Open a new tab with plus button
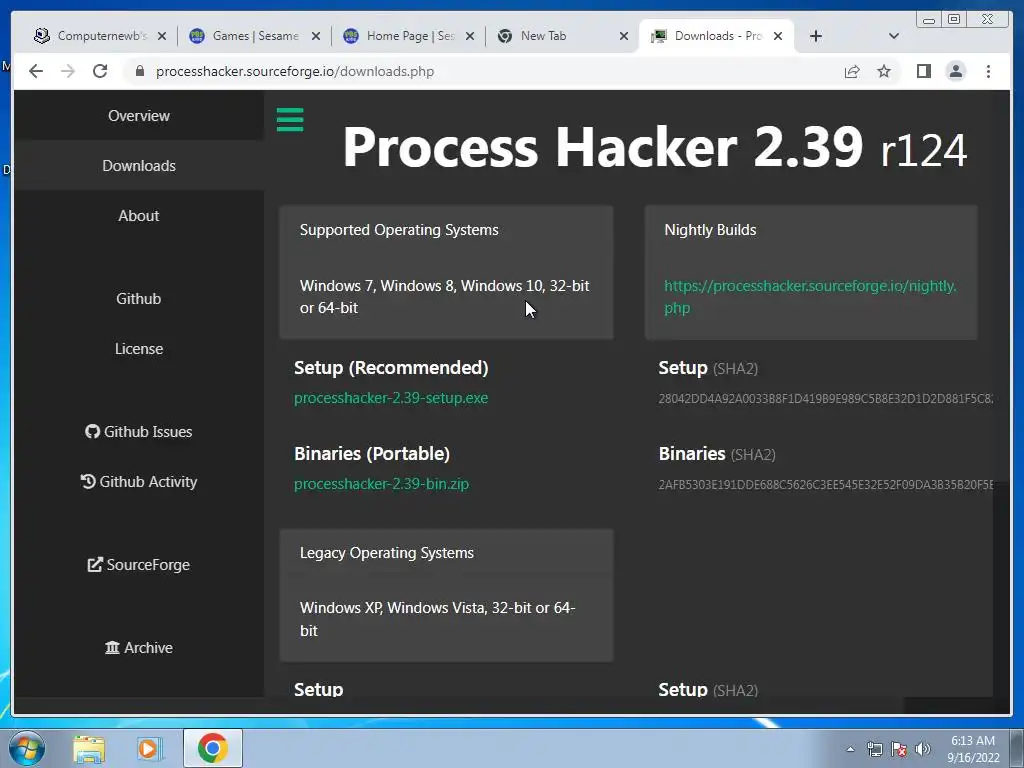This screenshot has height=768, width=1024. (x=816, y=36)
